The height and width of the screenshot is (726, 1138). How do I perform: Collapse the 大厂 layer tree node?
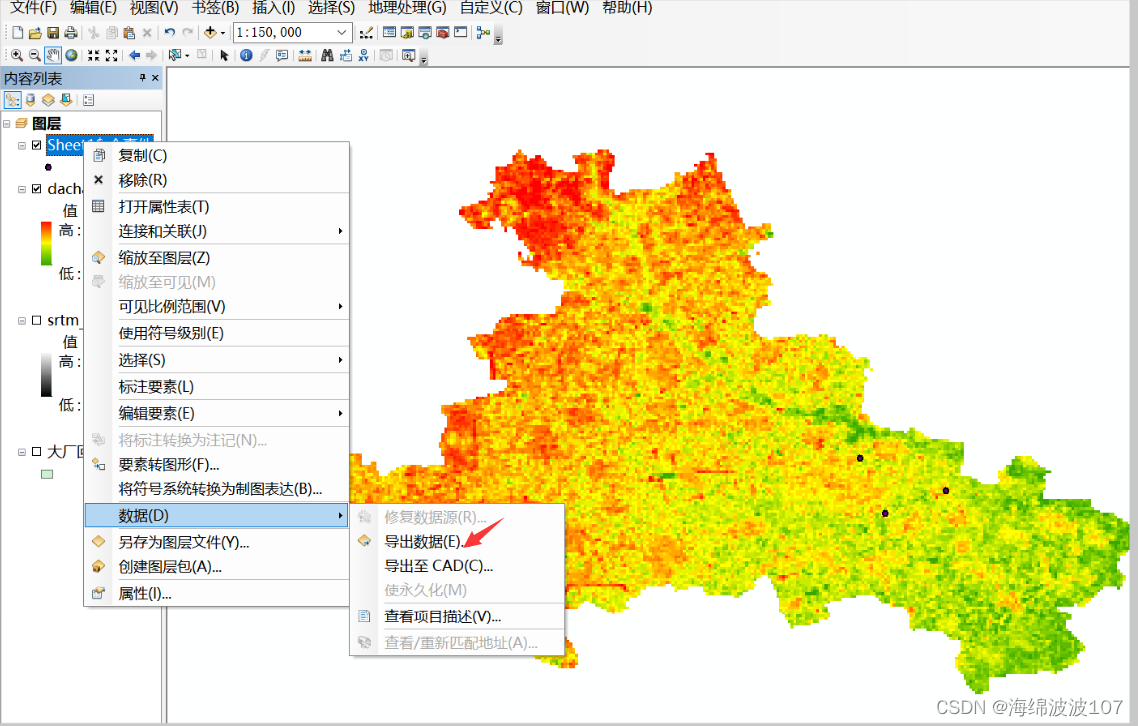point(22,452)
